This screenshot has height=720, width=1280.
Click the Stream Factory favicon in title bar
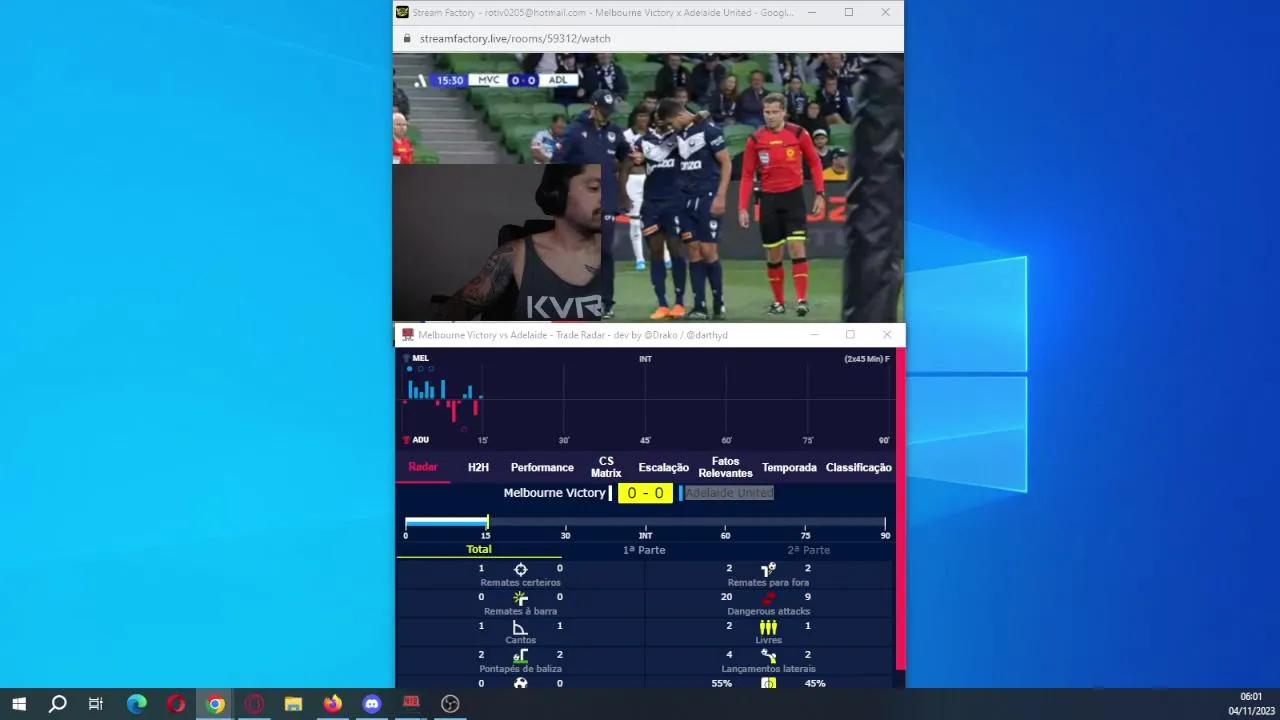coord(403,12)
